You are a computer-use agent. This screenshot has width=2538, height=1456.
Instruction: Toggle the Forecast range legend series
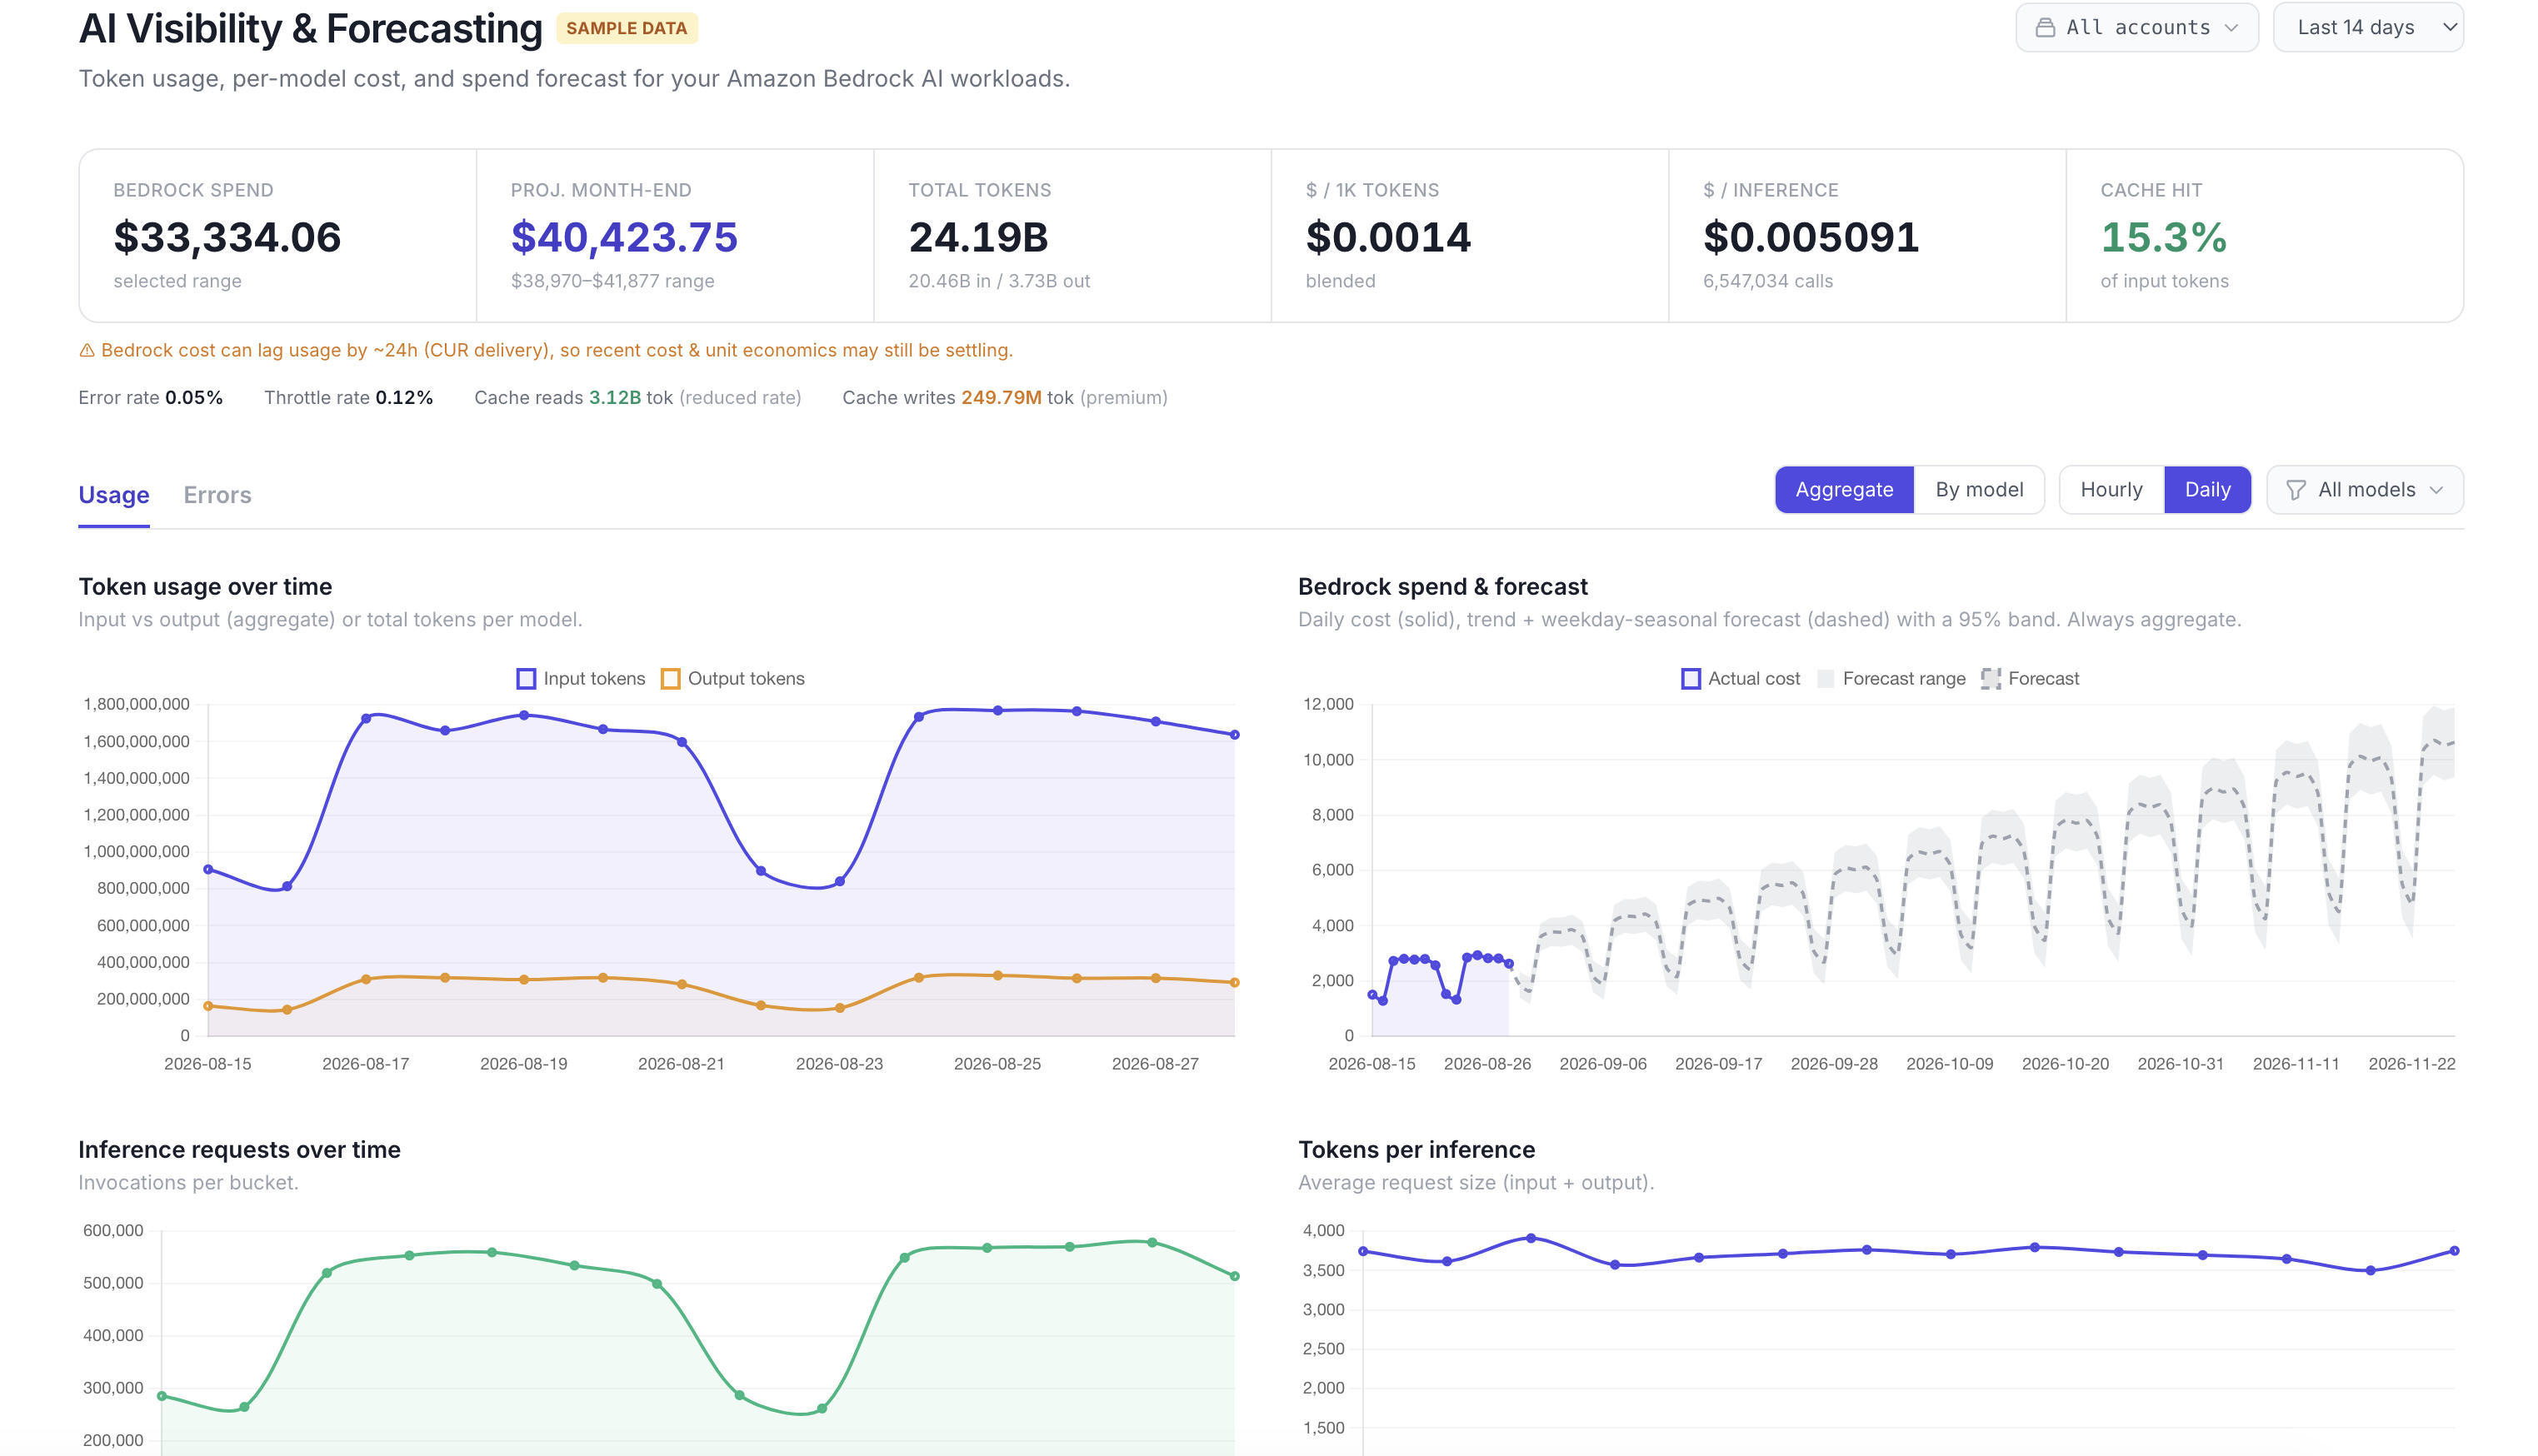pos(1891,679)
